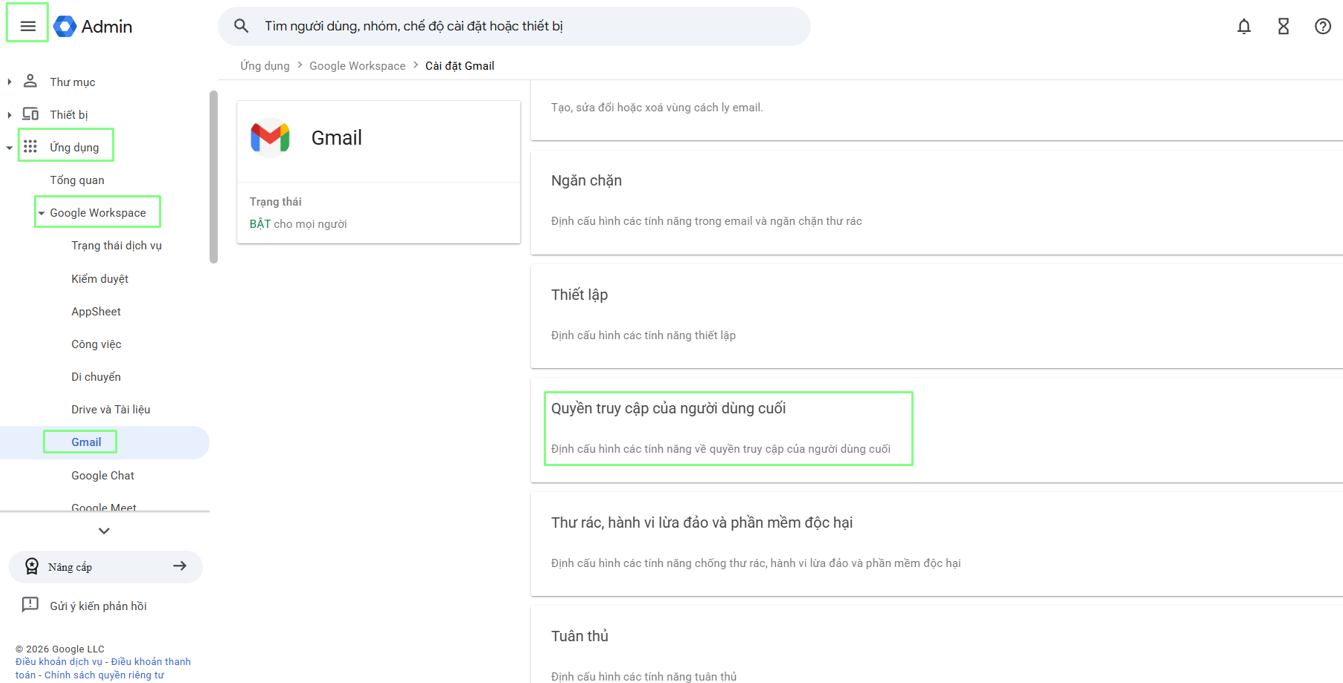Click the Trạng thái BẬT status card
1343x683 pixels.
click(x=378, y=213)
